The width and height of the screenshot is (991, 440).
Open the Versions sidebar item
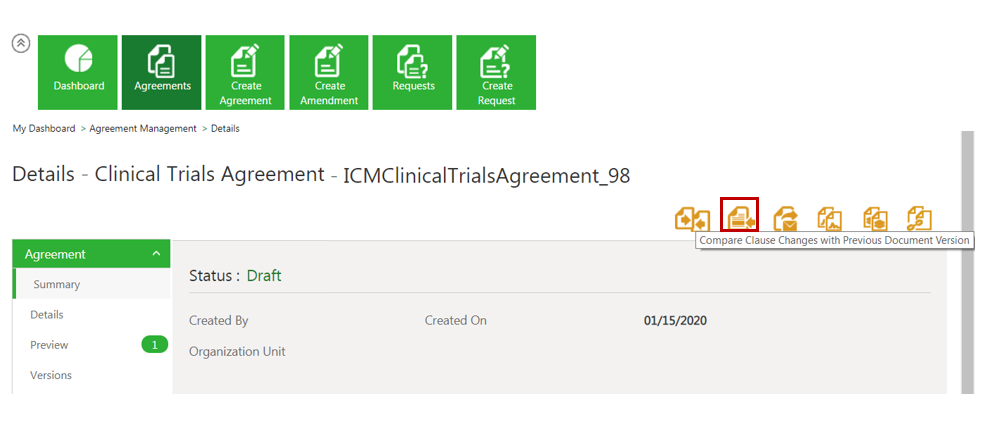(51, 376)
